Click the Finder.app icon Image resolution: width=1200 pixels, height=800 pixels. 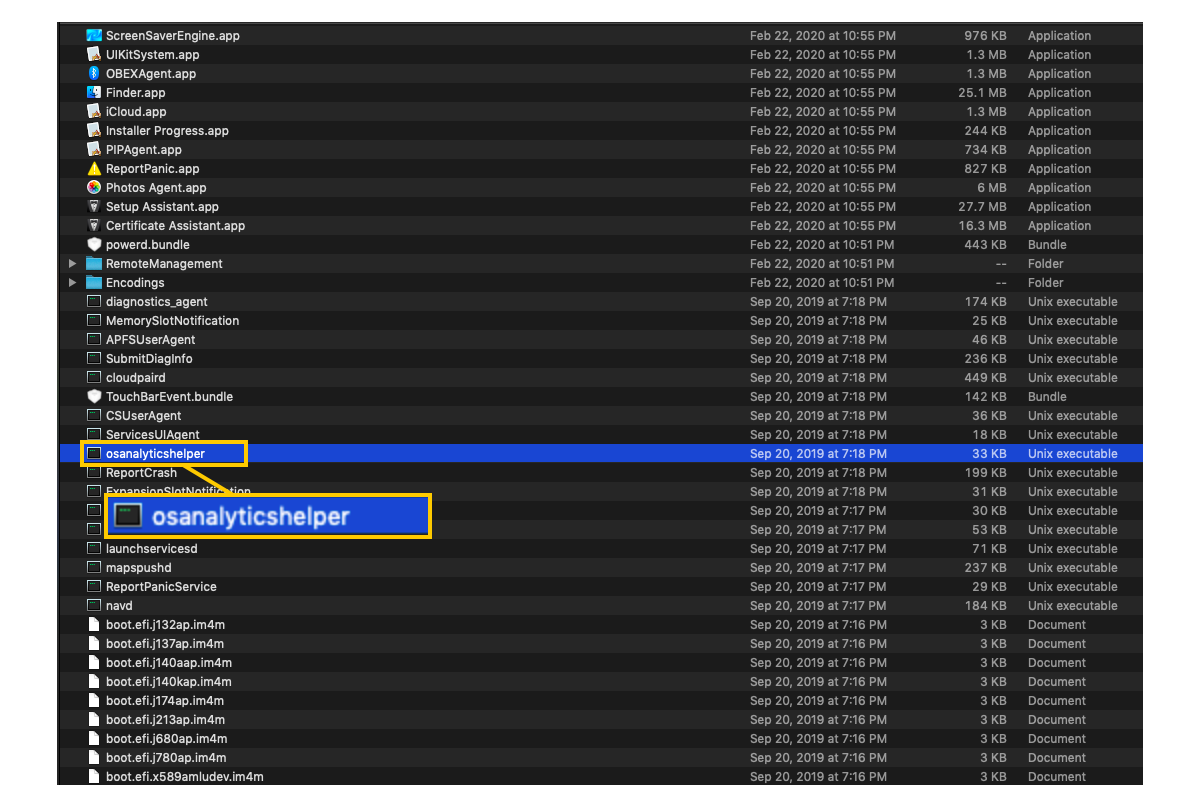pos(94,92)
